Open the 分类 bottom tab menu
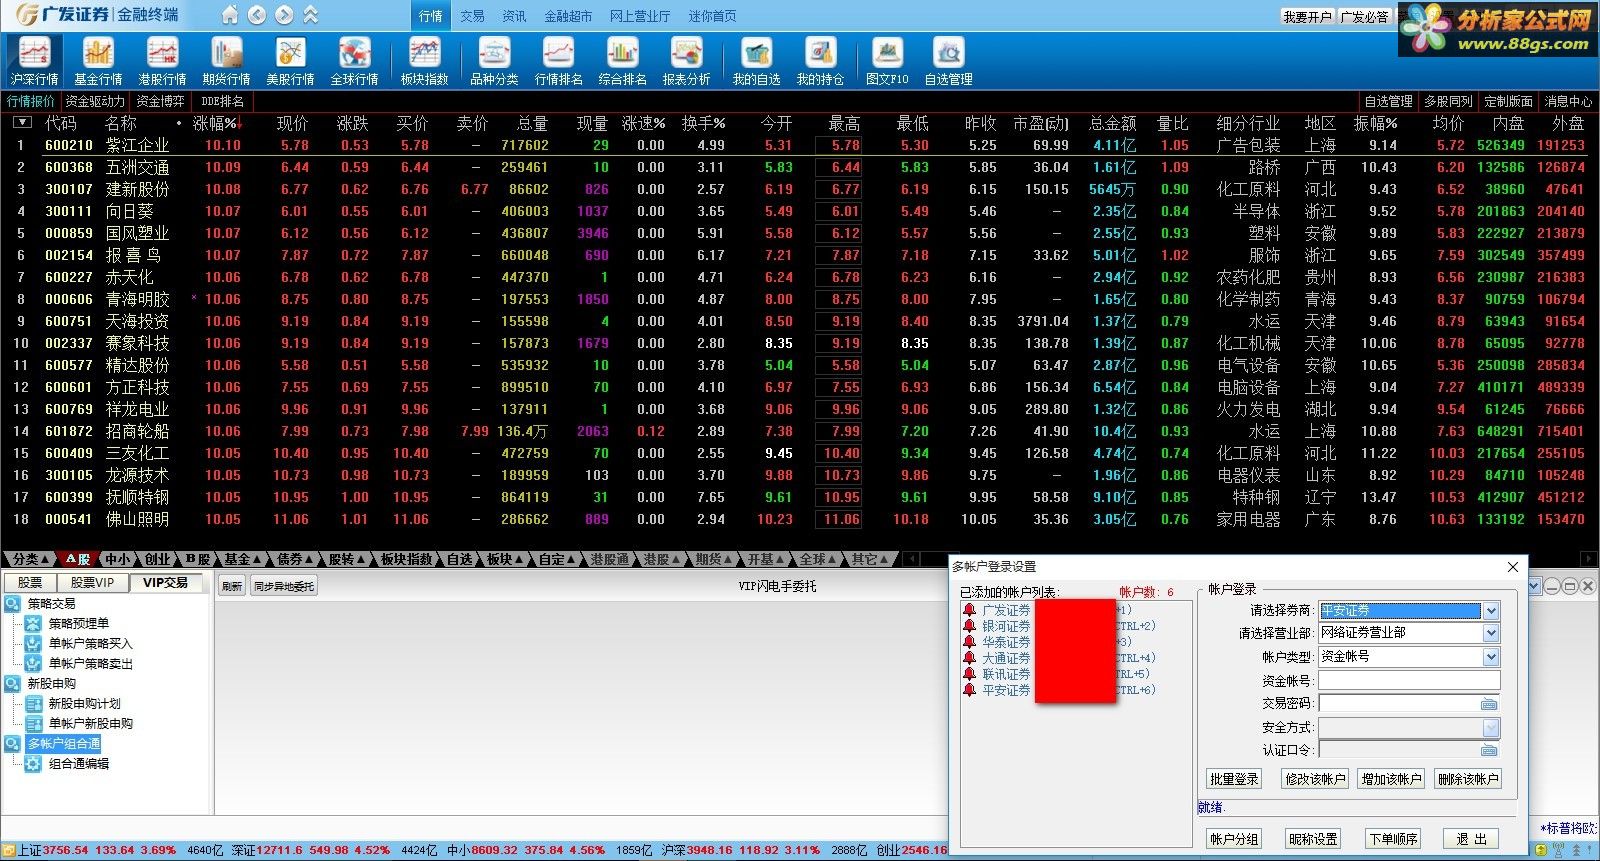Image resolution: width=1600 pixels, height=861 pixels. point(28,559)
